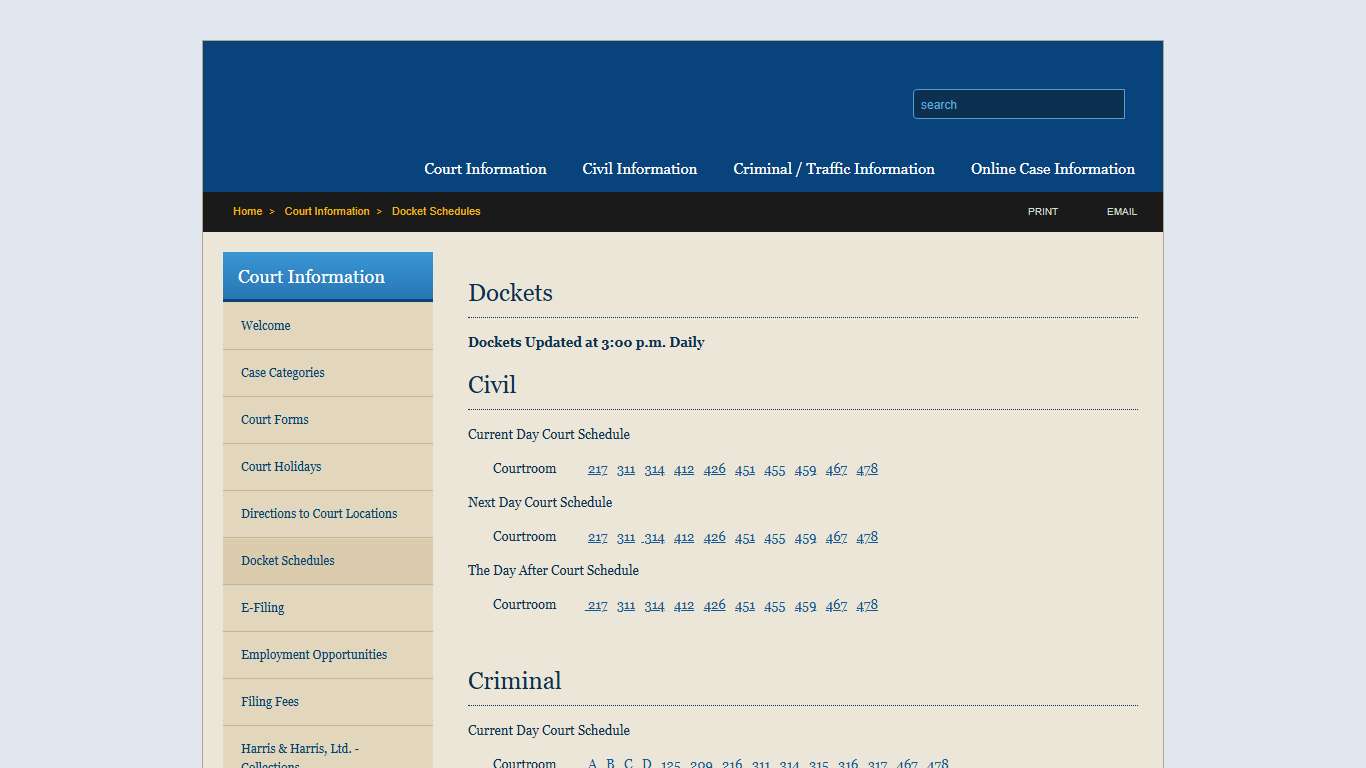This screenshot has width=1366, height=768.
Task: Open Court Information from the breadcrumb trail
Action: (x=327, y=211)
